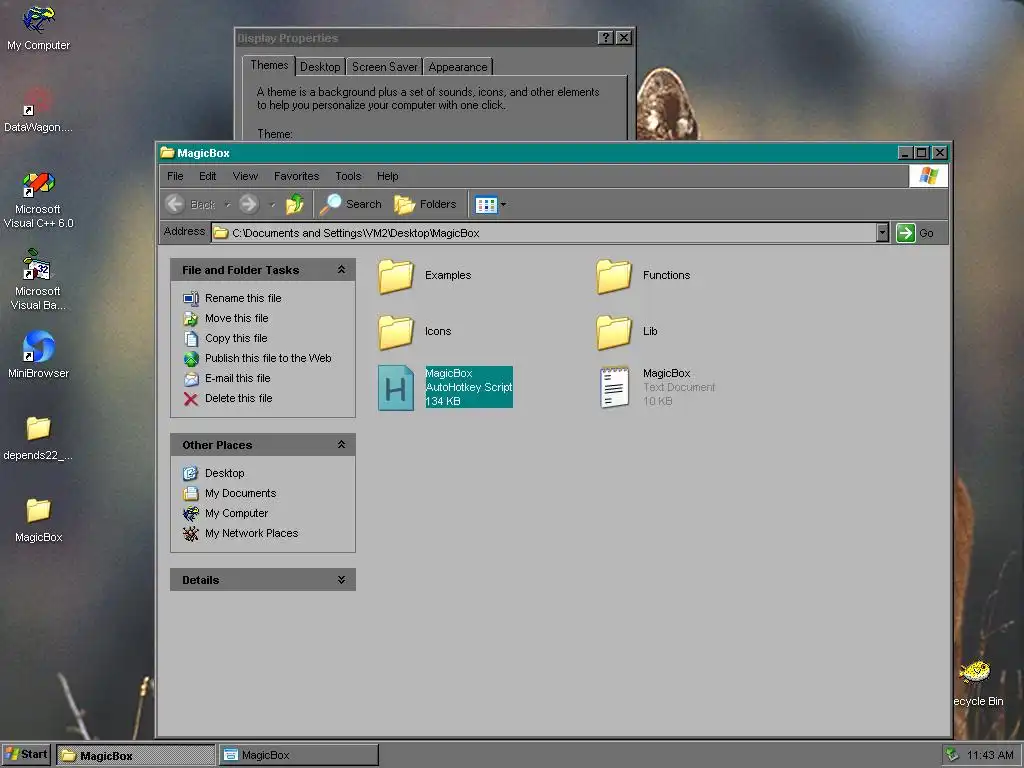This screenshot has height=768, width=1024.
Task: Go to My Documents in Other Places
Action: point(230,494)
